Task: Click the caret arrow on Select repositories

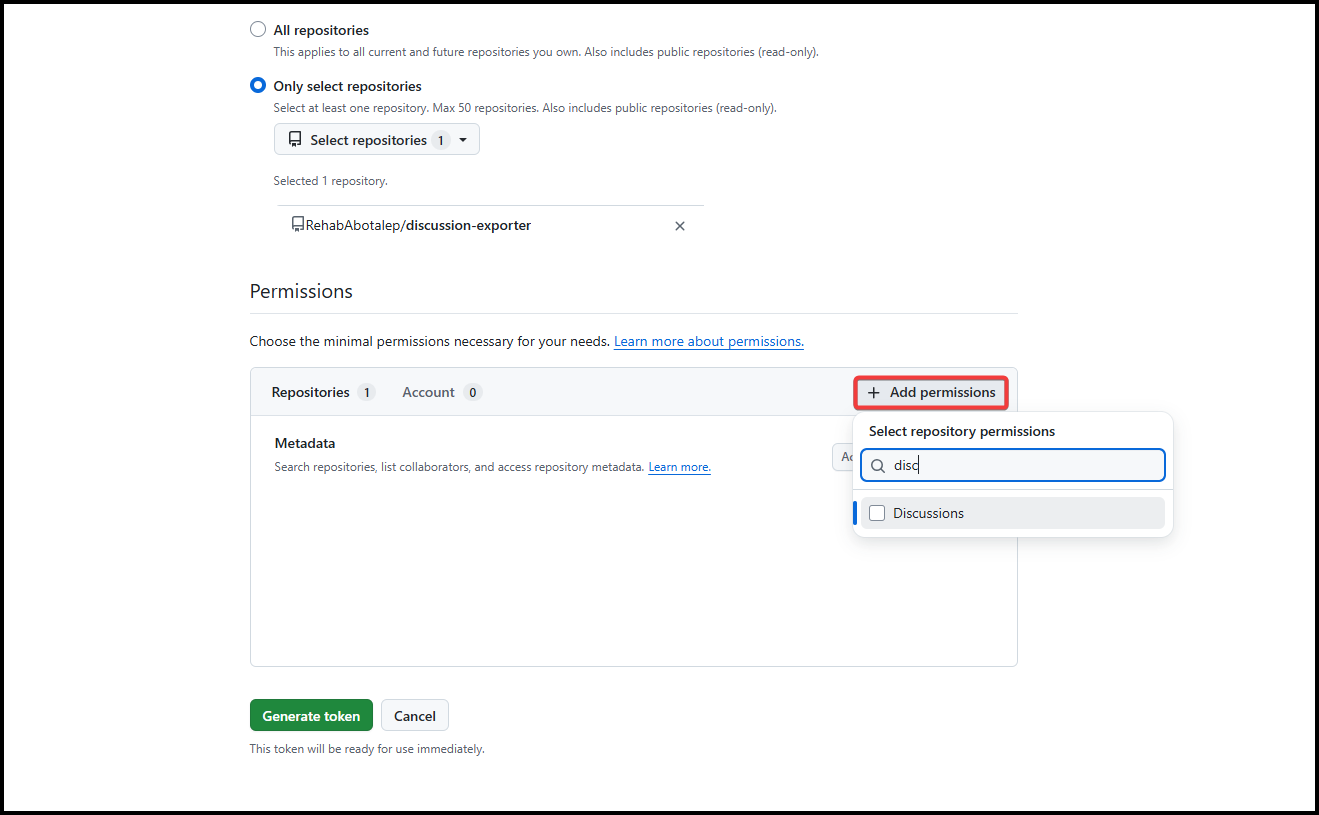Action: click(463, 140)
